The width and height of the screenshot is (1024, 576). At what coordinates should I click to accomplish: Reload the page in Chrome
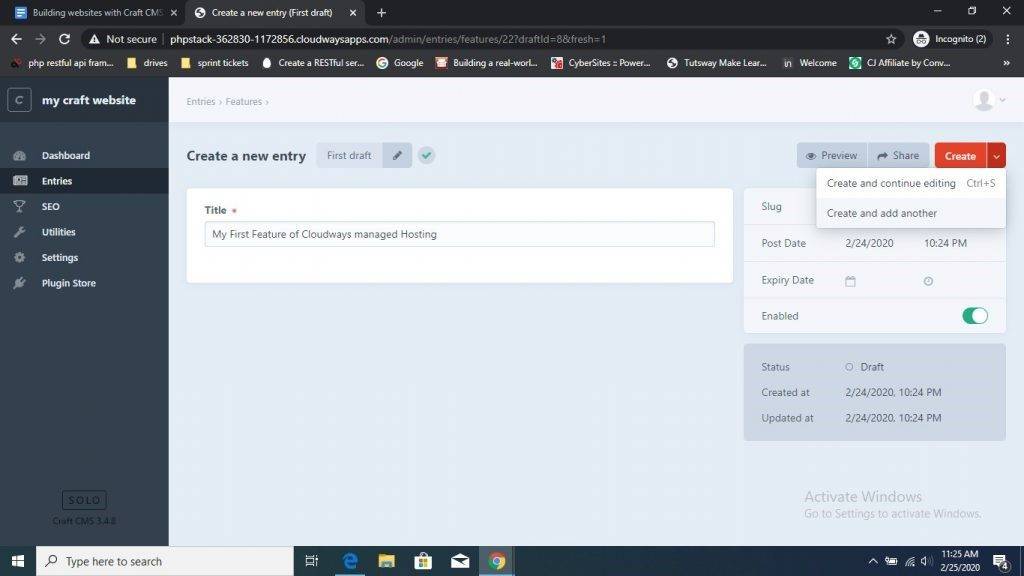65,39
